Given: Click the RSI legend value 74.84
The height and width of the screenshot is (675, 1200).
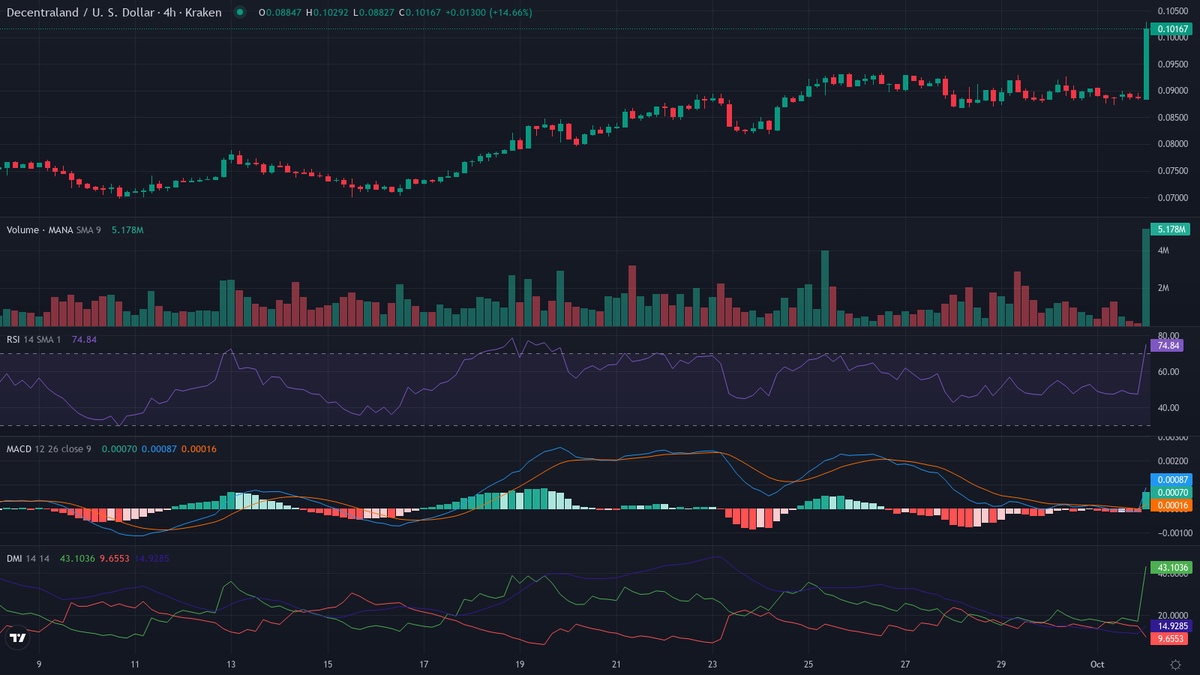Looking at the screenshot, I should tap(84, 339).
